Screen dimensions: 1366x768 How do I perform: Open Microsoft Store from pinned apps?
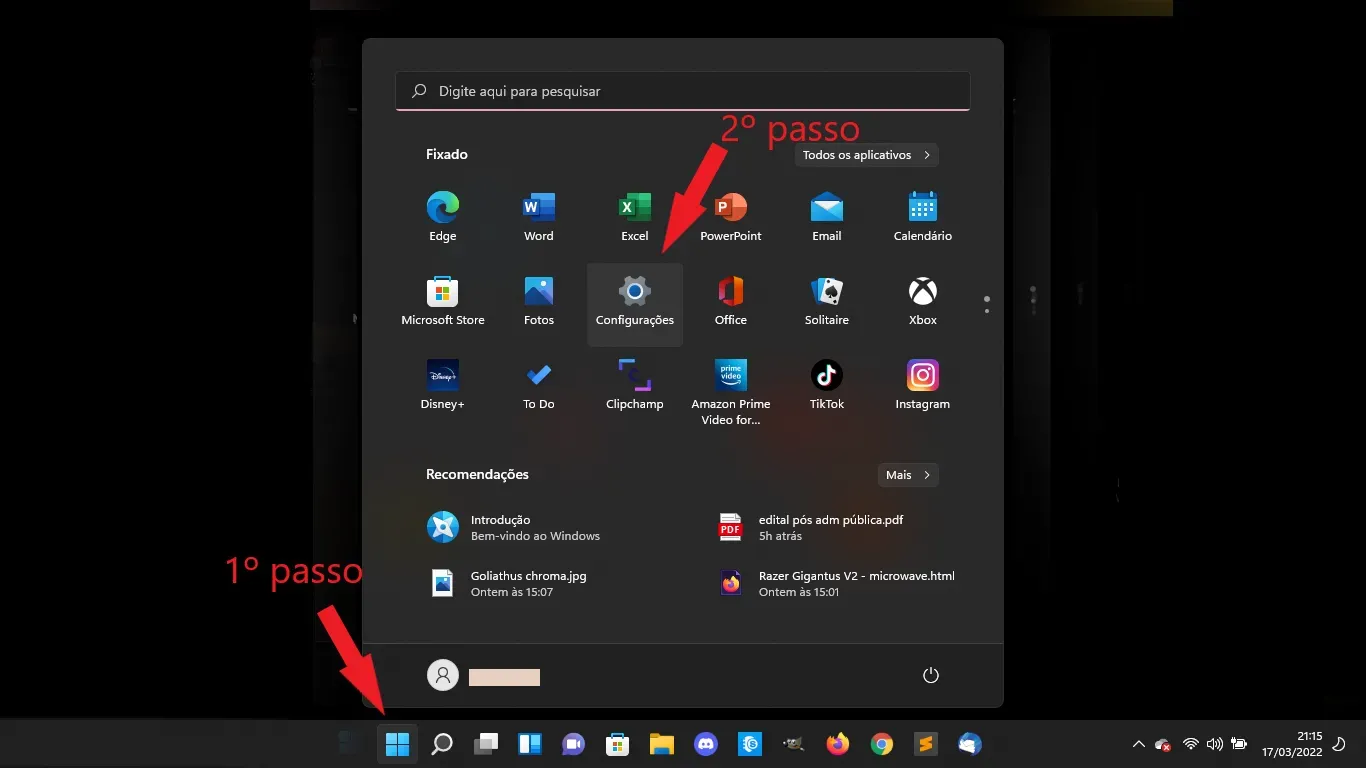(443, 300)
